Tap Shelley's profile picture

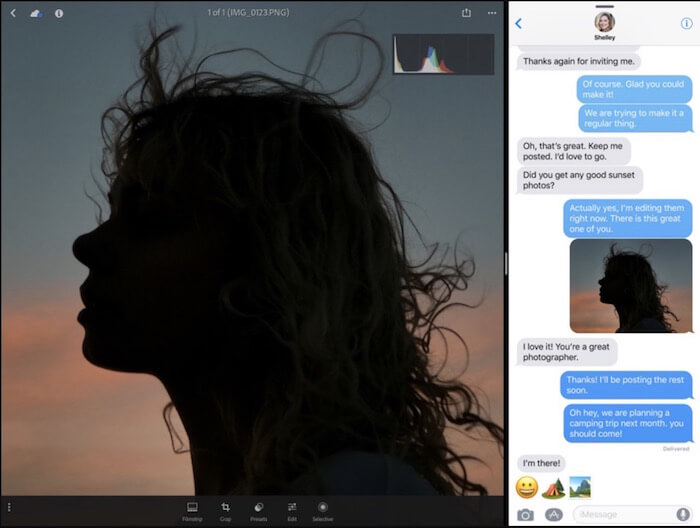[x=604, y=22]
